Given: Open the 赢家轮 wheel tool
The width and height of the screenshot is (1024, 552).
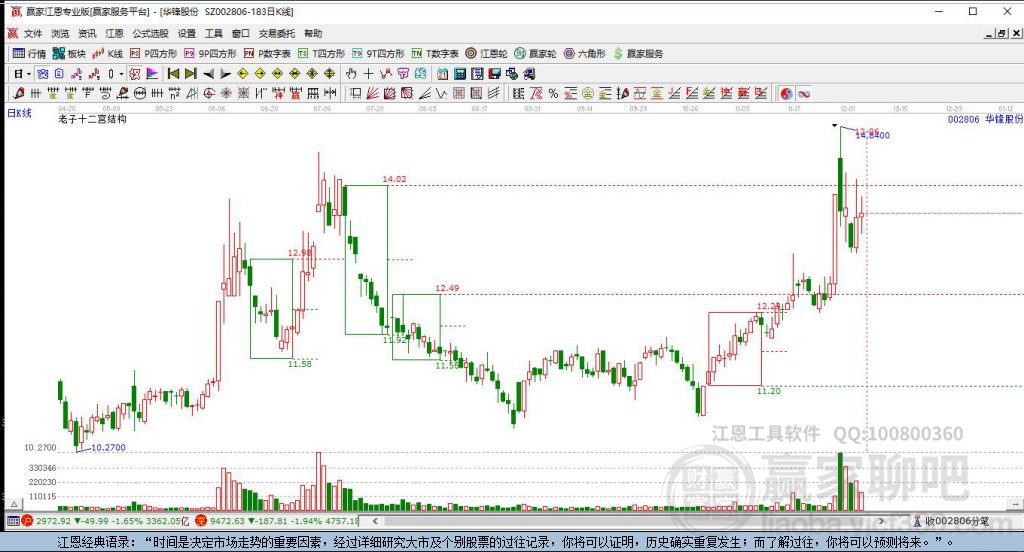Looking at the screenshot, I should coord(535,54).
